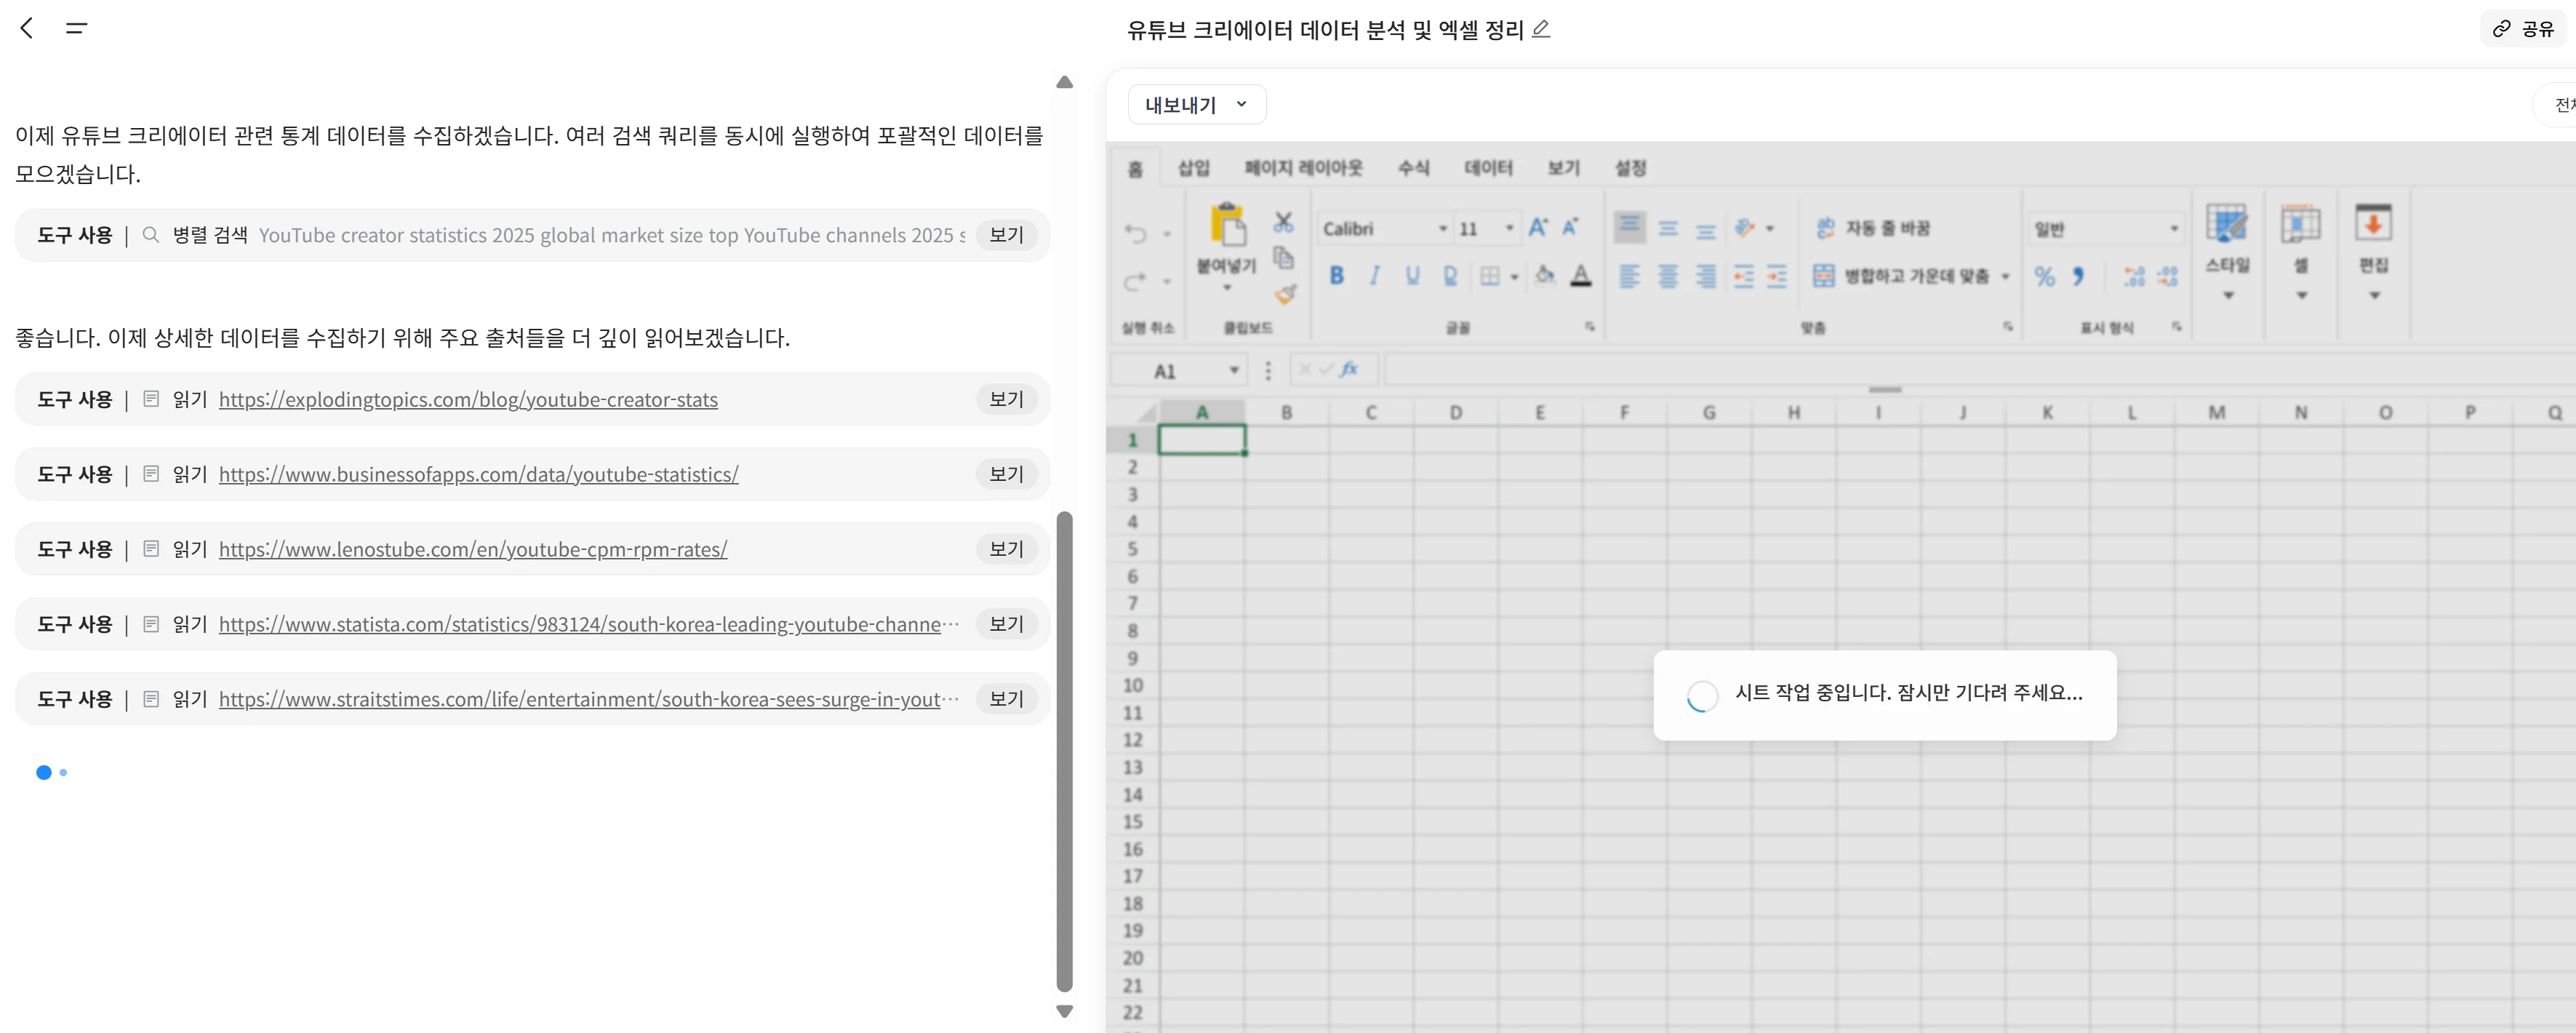Click the cut (scissors) icon
This screenshot has height=1033, width=2576.
[1285, 221]
